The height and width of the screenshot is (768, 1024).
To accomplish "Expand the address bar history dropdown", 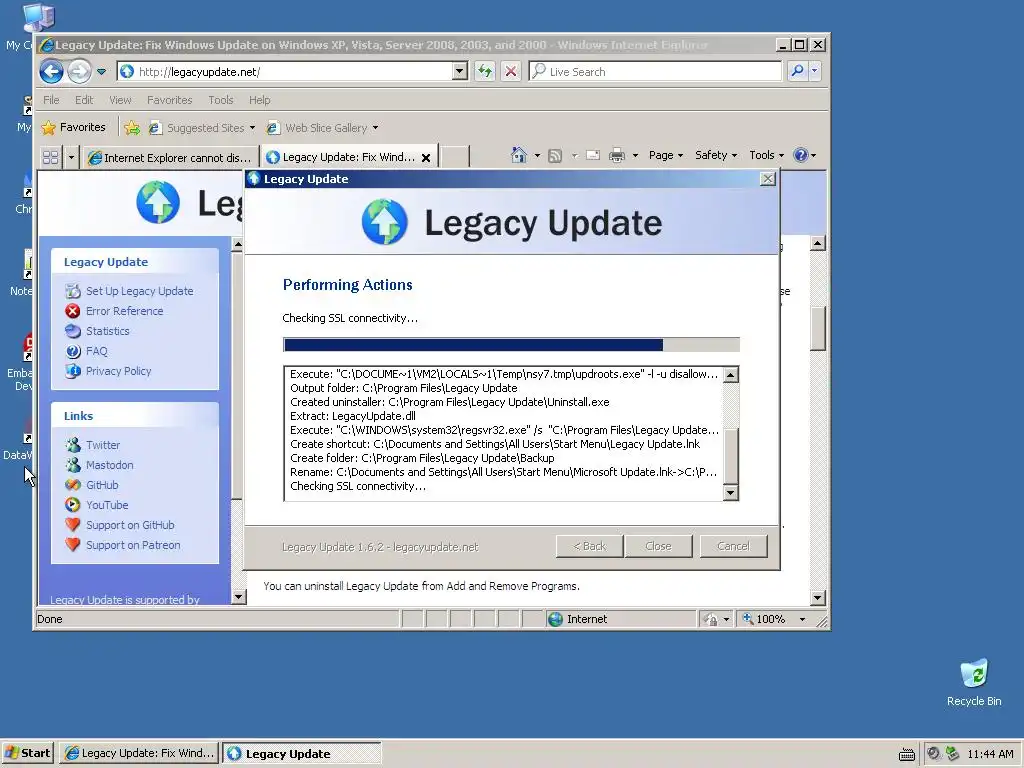I will pos(460,71).
